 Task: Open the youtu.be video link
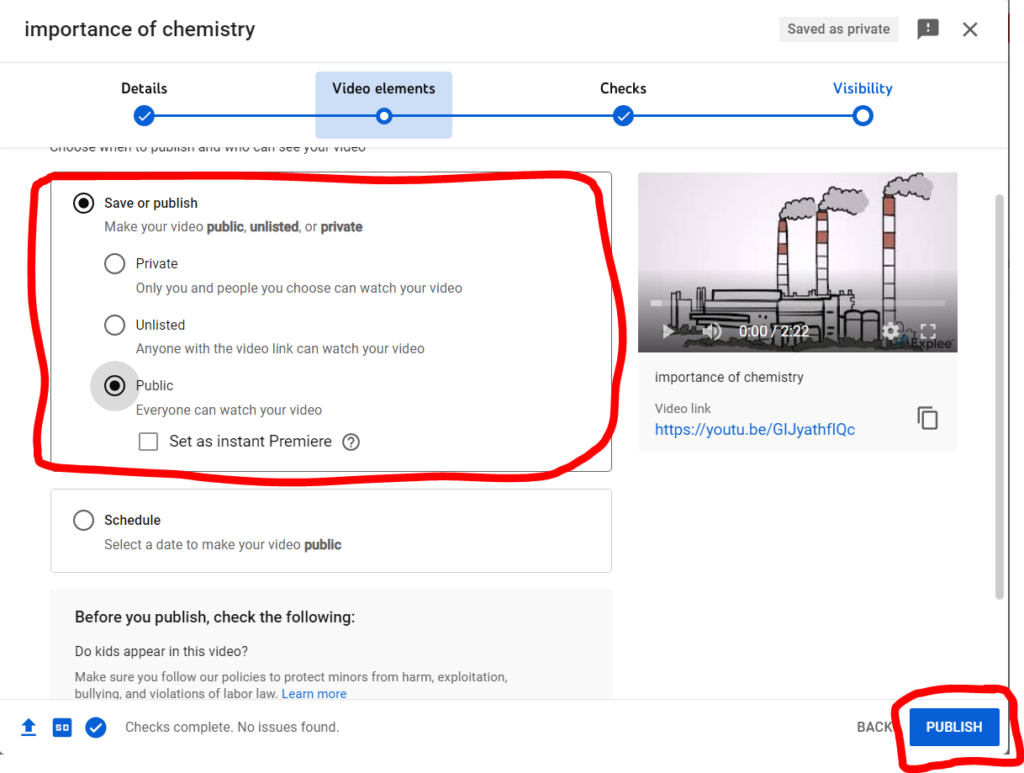(x=754, y=429)
